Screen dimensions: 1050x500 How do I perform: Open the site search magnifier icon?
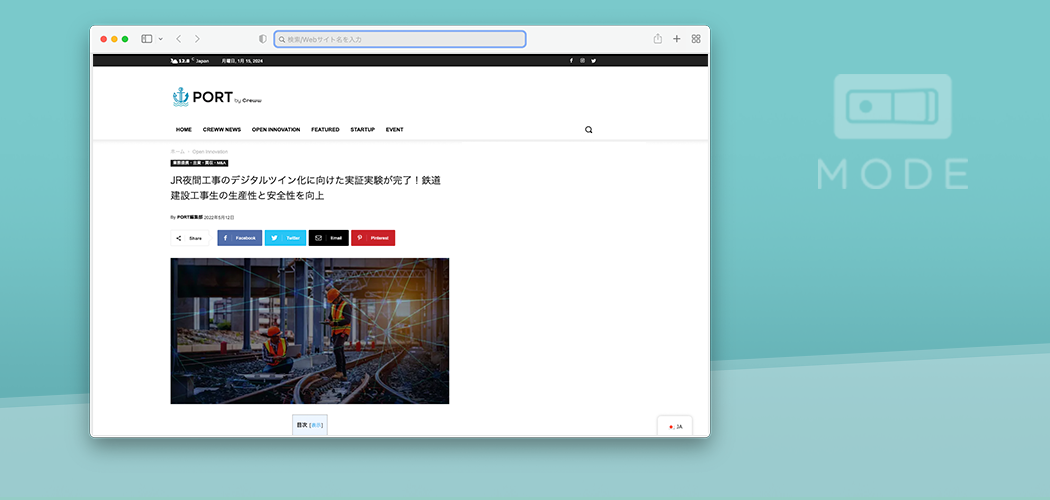(588, 129)
